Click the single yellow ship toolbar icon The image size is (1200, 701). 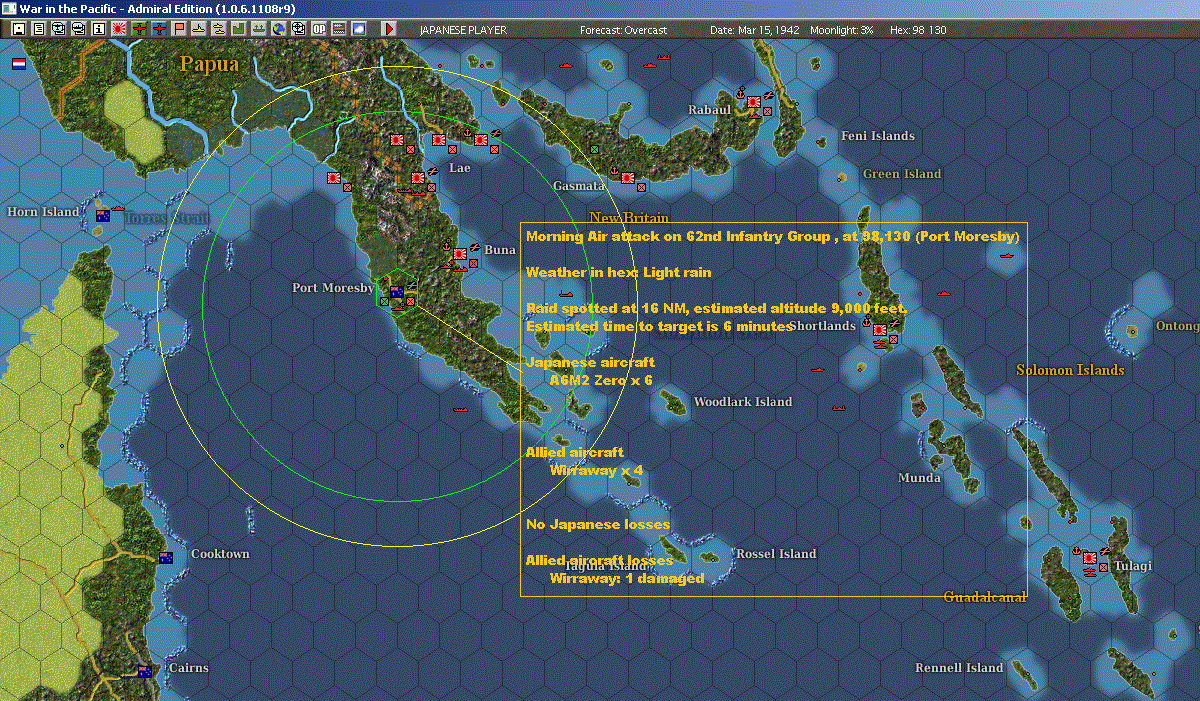[199, 29]
